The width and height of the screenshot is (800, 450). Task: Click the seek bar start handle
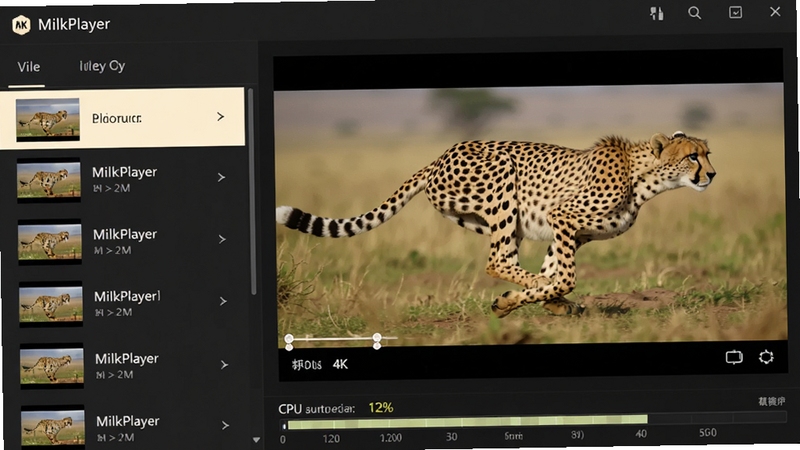[289, 339]
